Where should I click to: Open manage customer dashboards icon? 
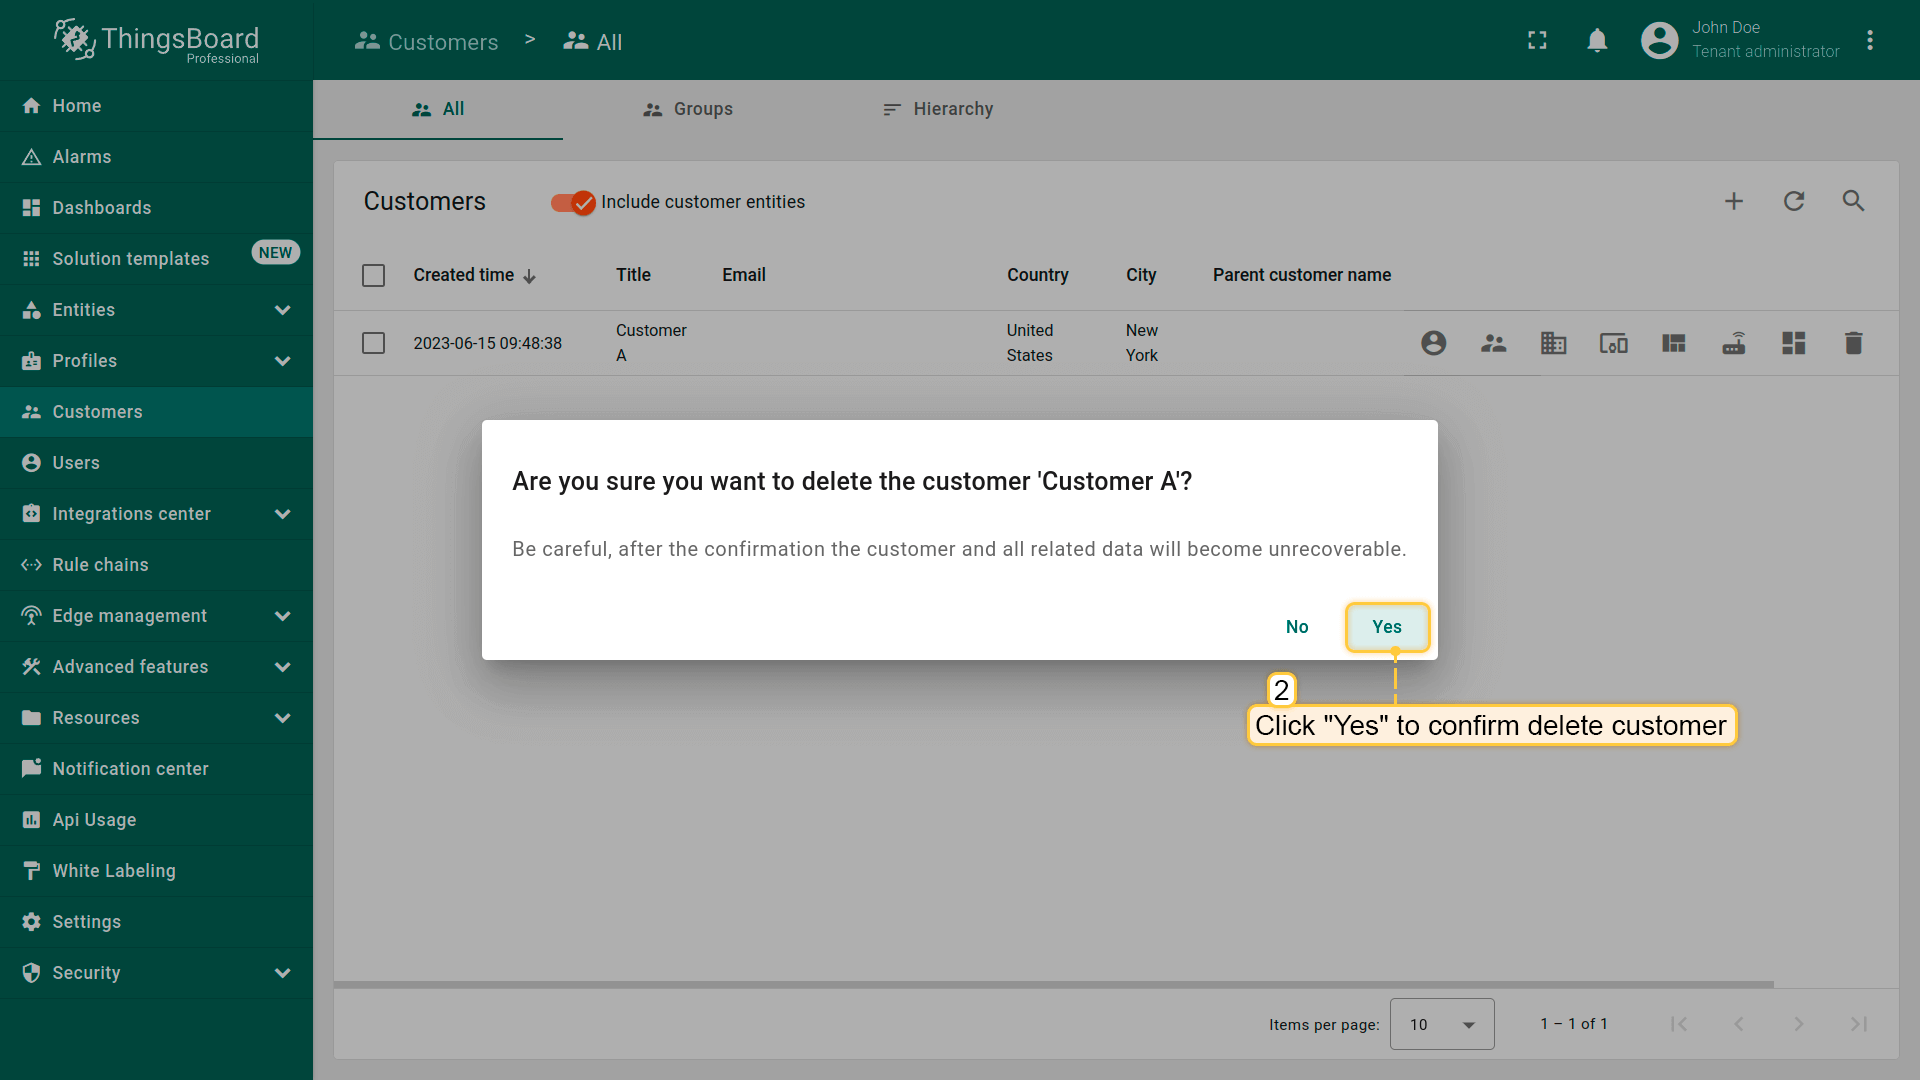1793,343
